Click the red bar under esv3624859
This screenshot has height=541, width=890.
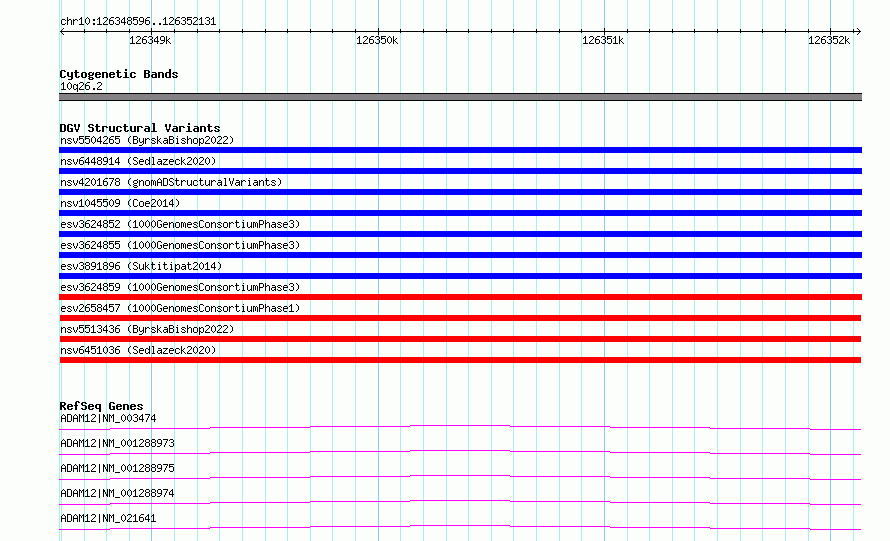click(x=460, y=297)
